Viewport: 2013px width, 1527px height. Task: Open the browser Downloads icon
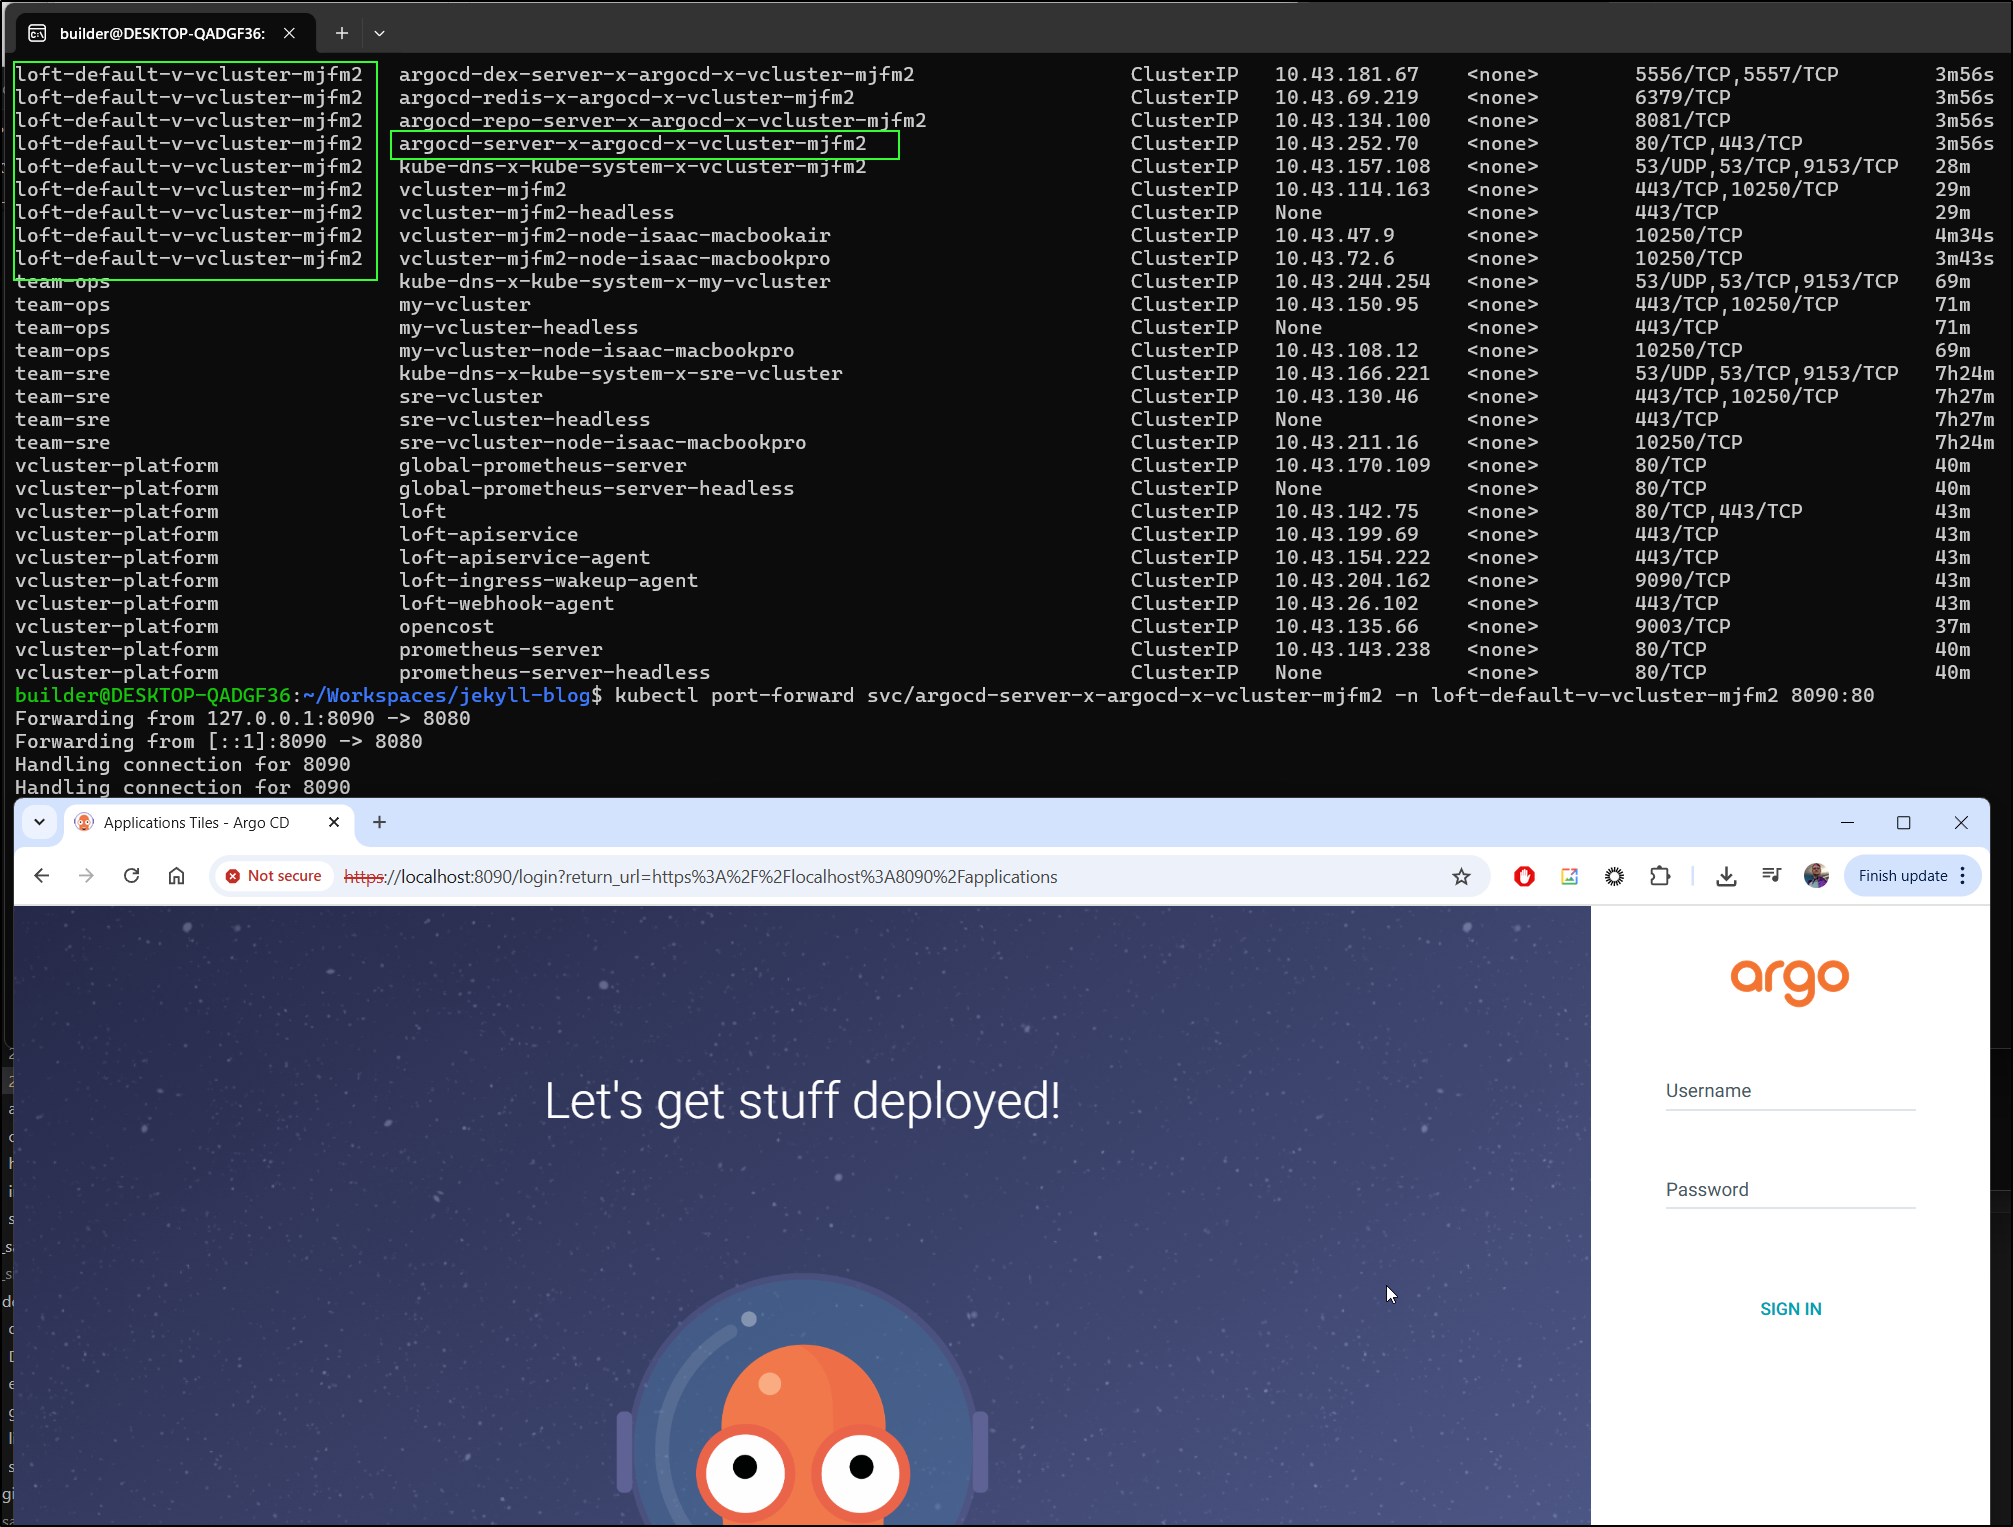[x=1726, y=876]
